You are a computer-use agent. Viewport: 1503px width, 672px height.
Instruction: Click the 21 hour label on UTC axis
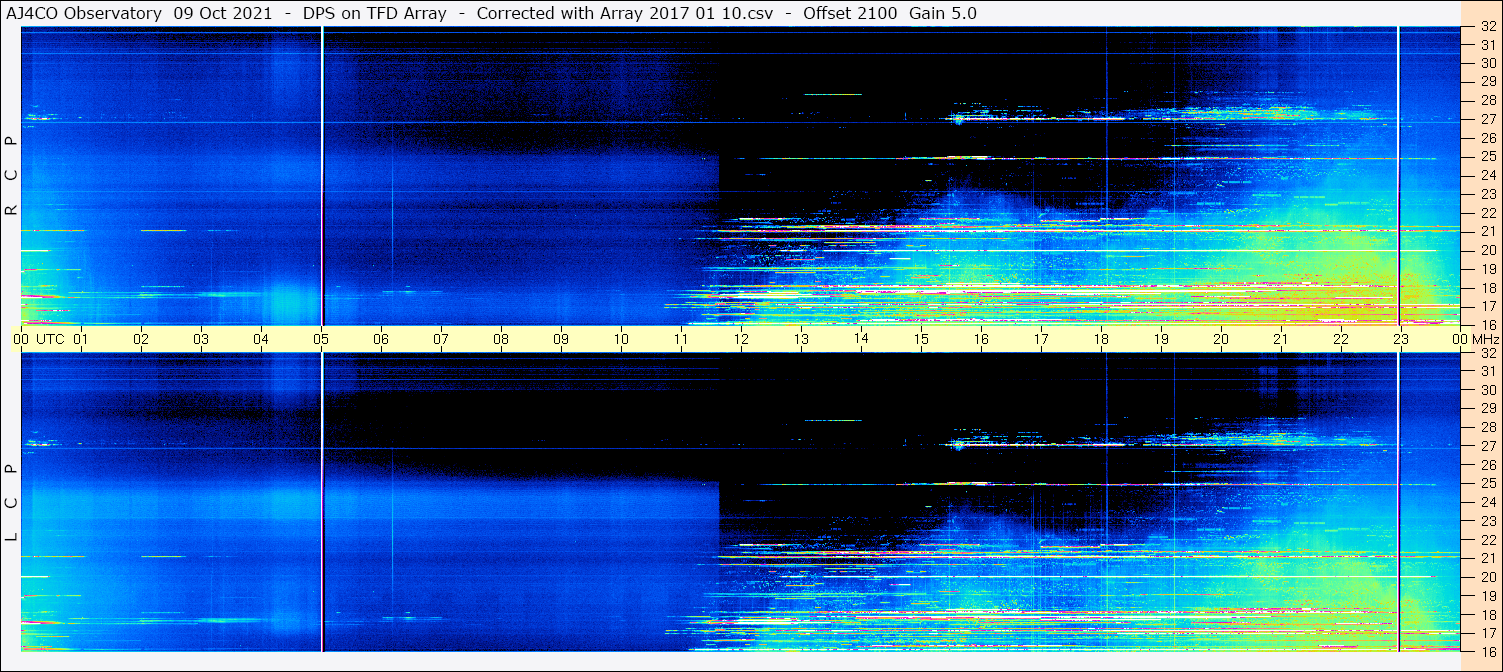pos(1281,339)
